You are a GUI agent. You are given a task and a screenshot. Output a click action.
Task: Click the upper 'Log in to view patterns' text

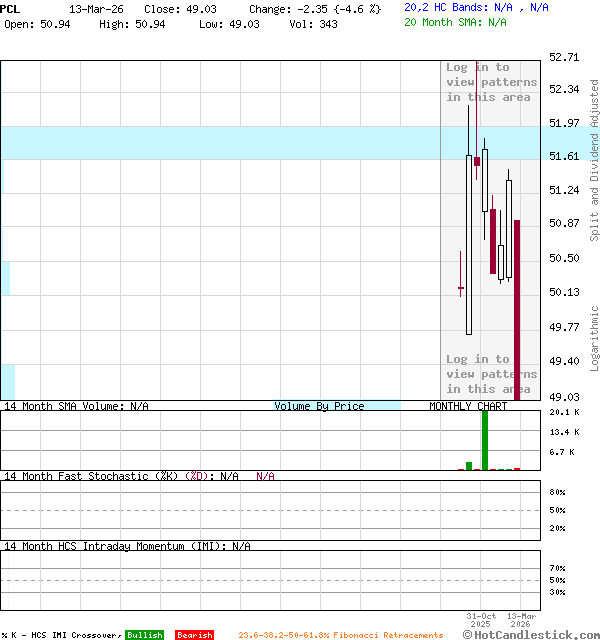coord(491,83)
